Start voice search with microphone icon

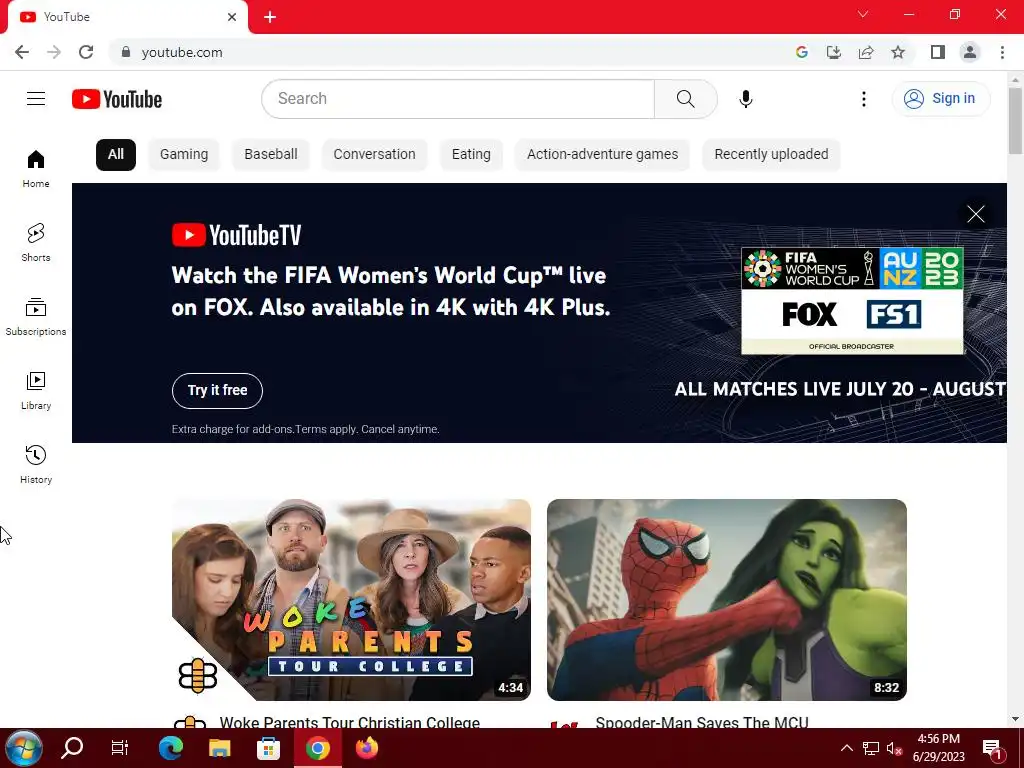pyautogui.click(x=746, y=99)
